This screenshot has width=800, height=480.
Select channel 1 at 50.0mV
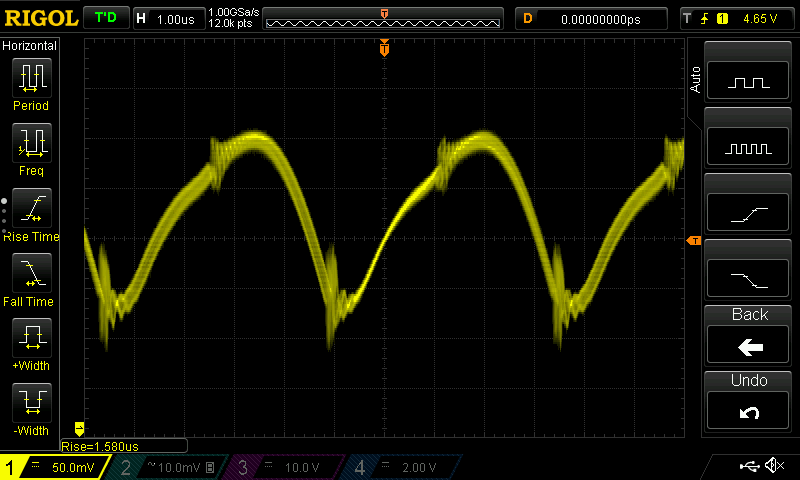[54, 467]
